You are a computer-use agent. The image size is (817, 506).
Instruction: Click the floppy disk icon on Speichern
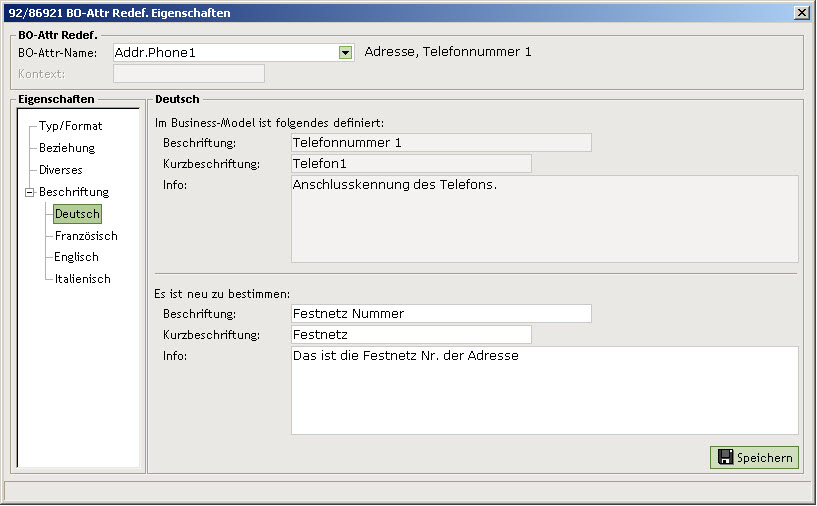click(x=725, y=457)
